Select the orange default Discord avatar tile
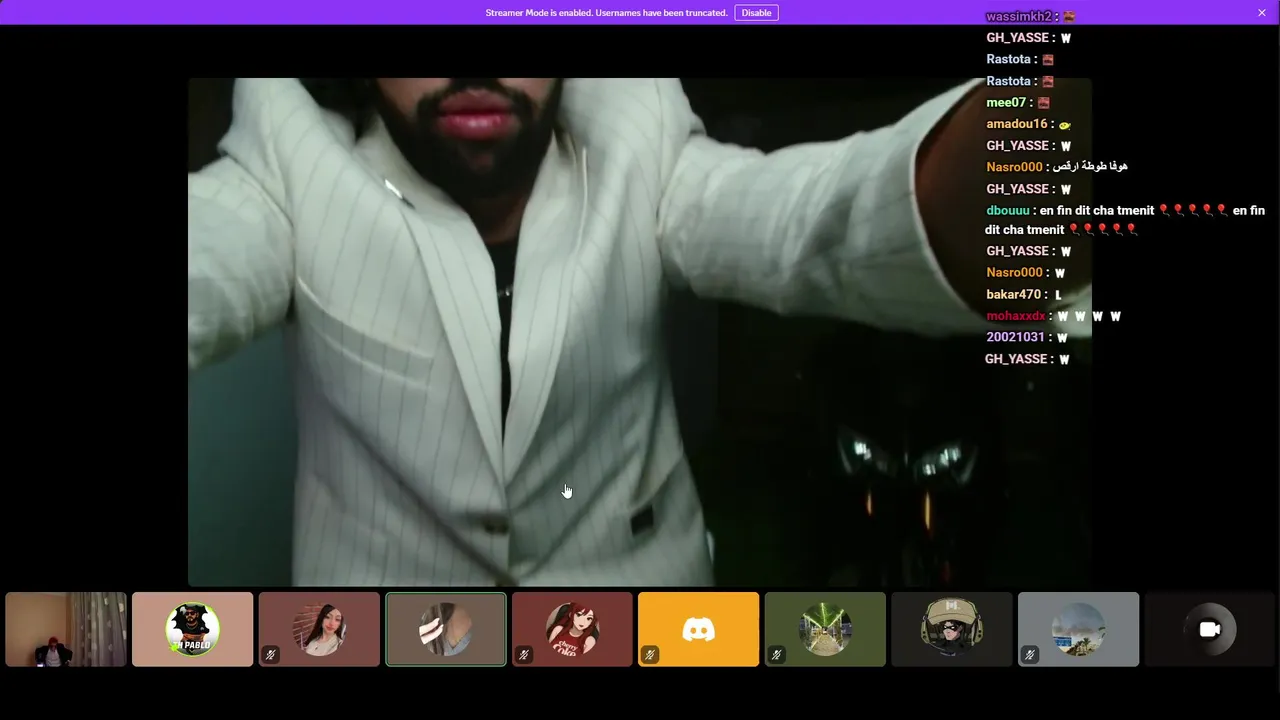 698,629
